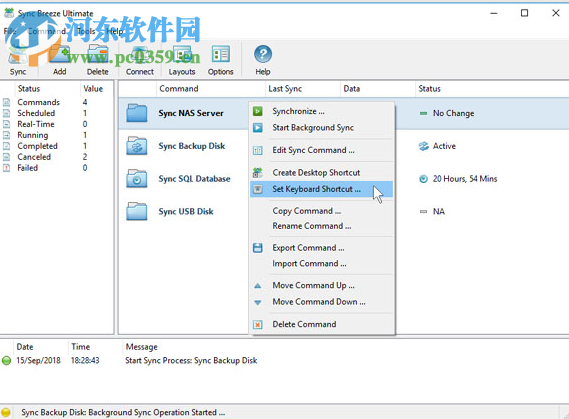Click the Sync USB Disk folder icon
Image resolution: width=569 pixels, height=419 pixels.
tap(136, 211)
